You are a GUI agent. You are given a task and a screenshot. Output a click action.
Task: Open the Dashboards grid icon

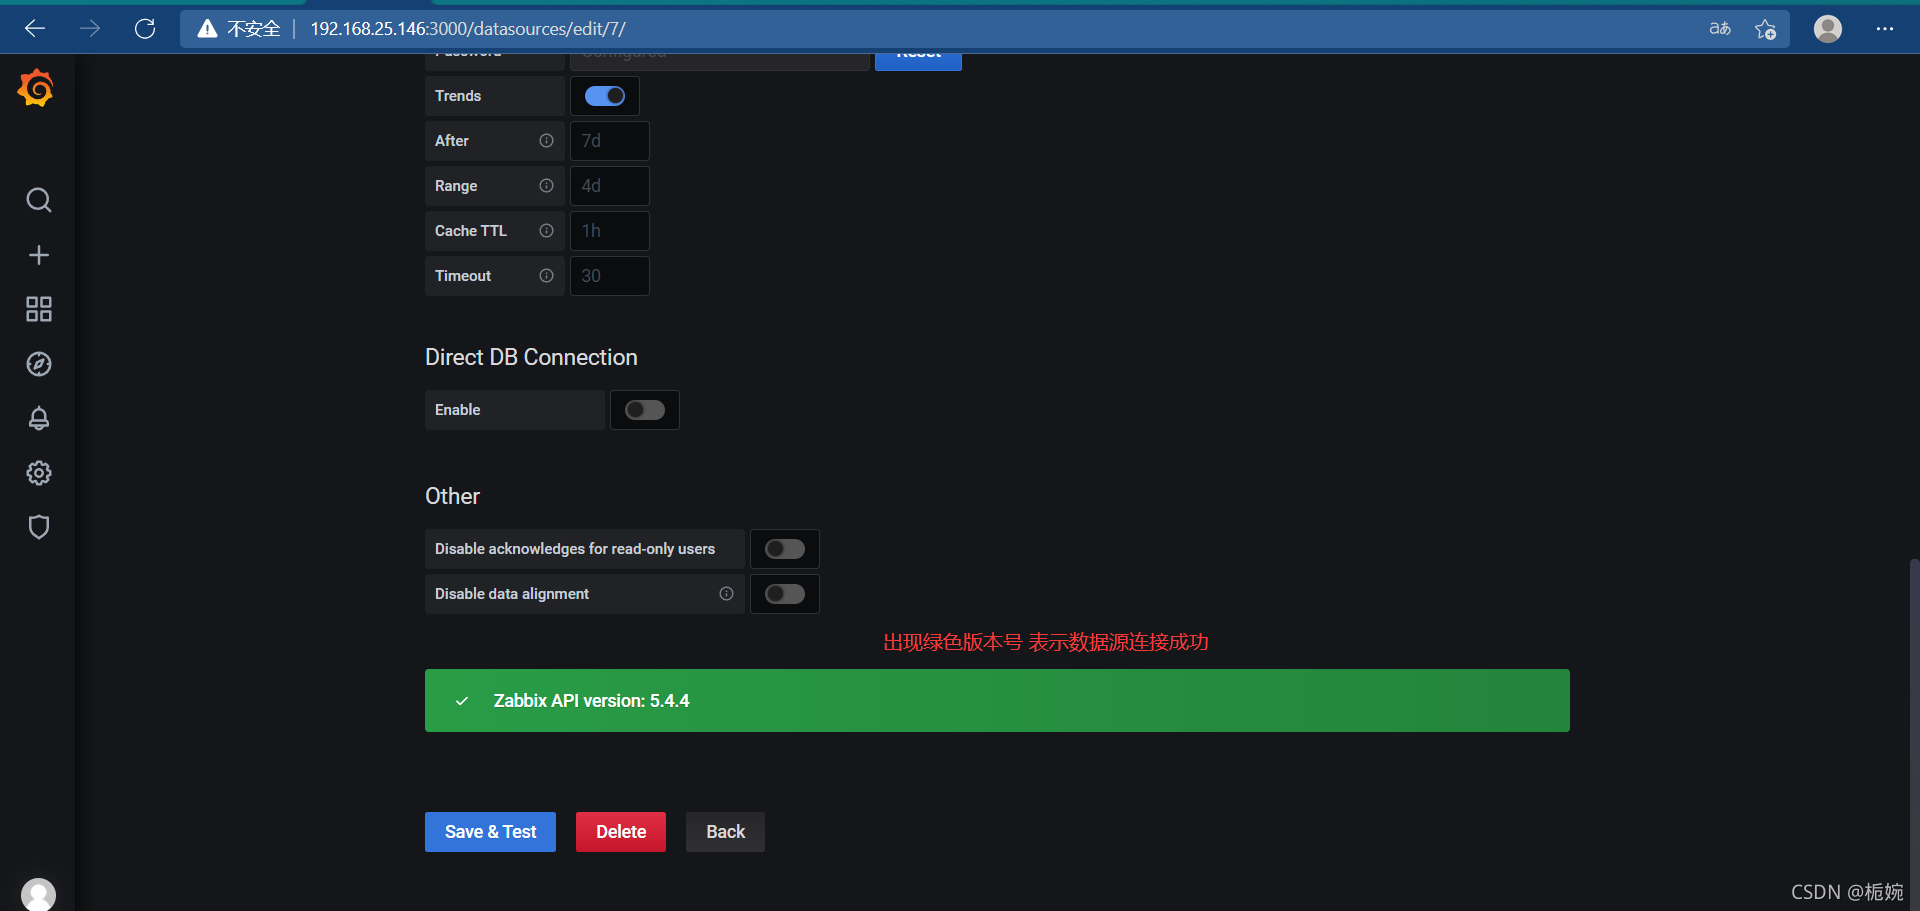click(39, 309)
